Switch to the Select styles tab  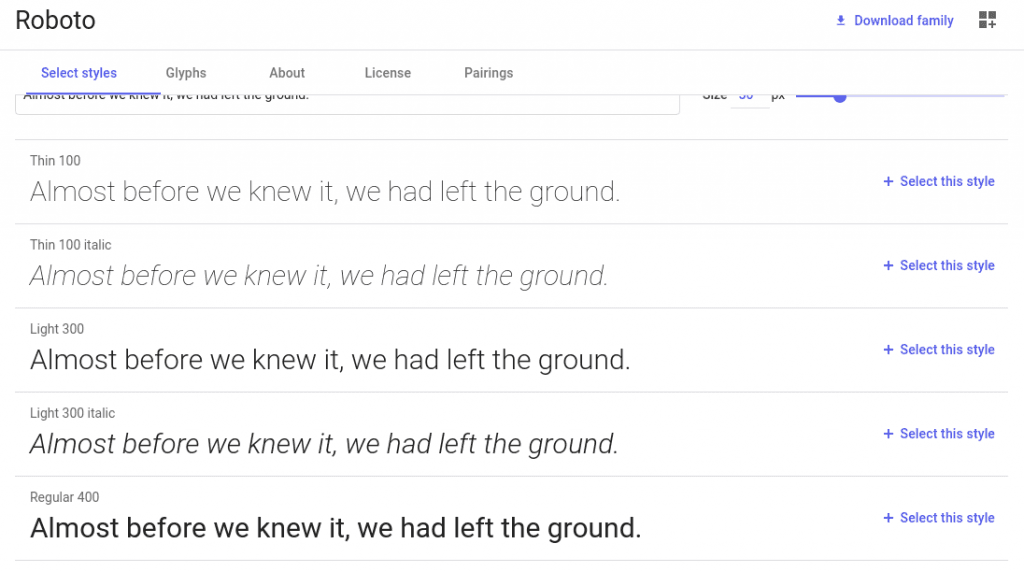pyautogui.click(x=79, y=73)
